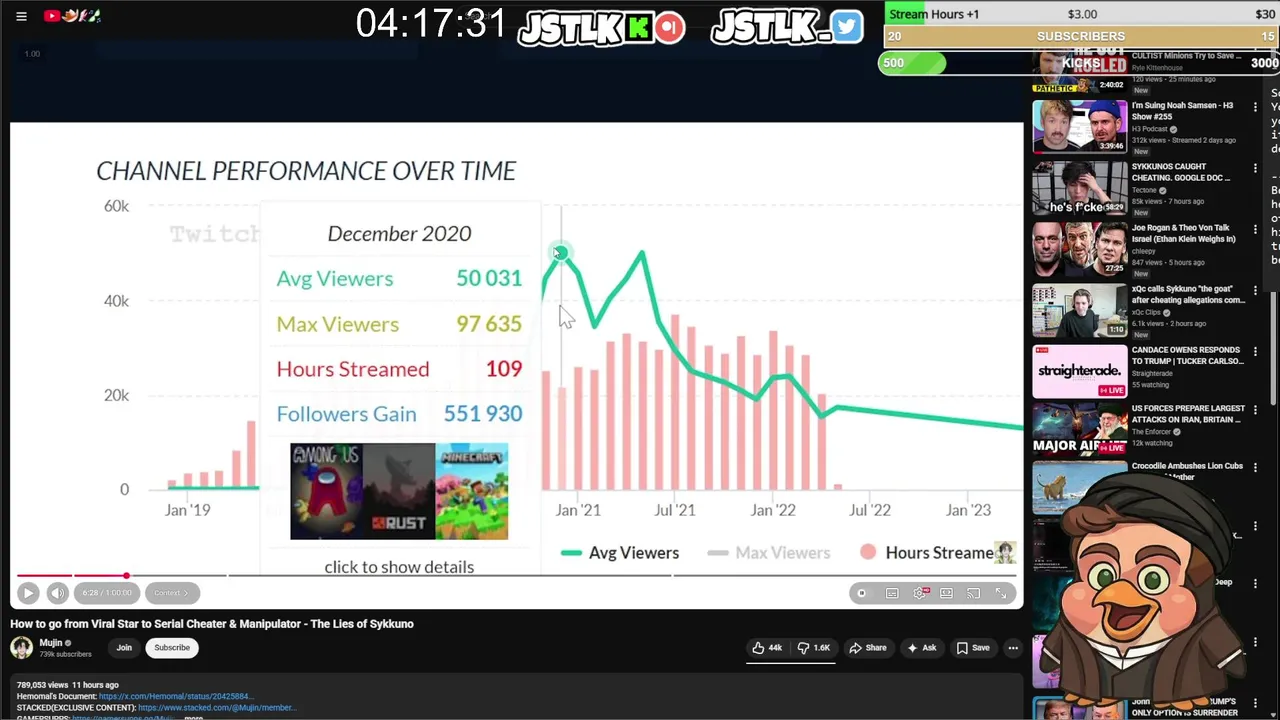Click the Join button
This screenshot has width=1280, height=720.
[124, 647]
